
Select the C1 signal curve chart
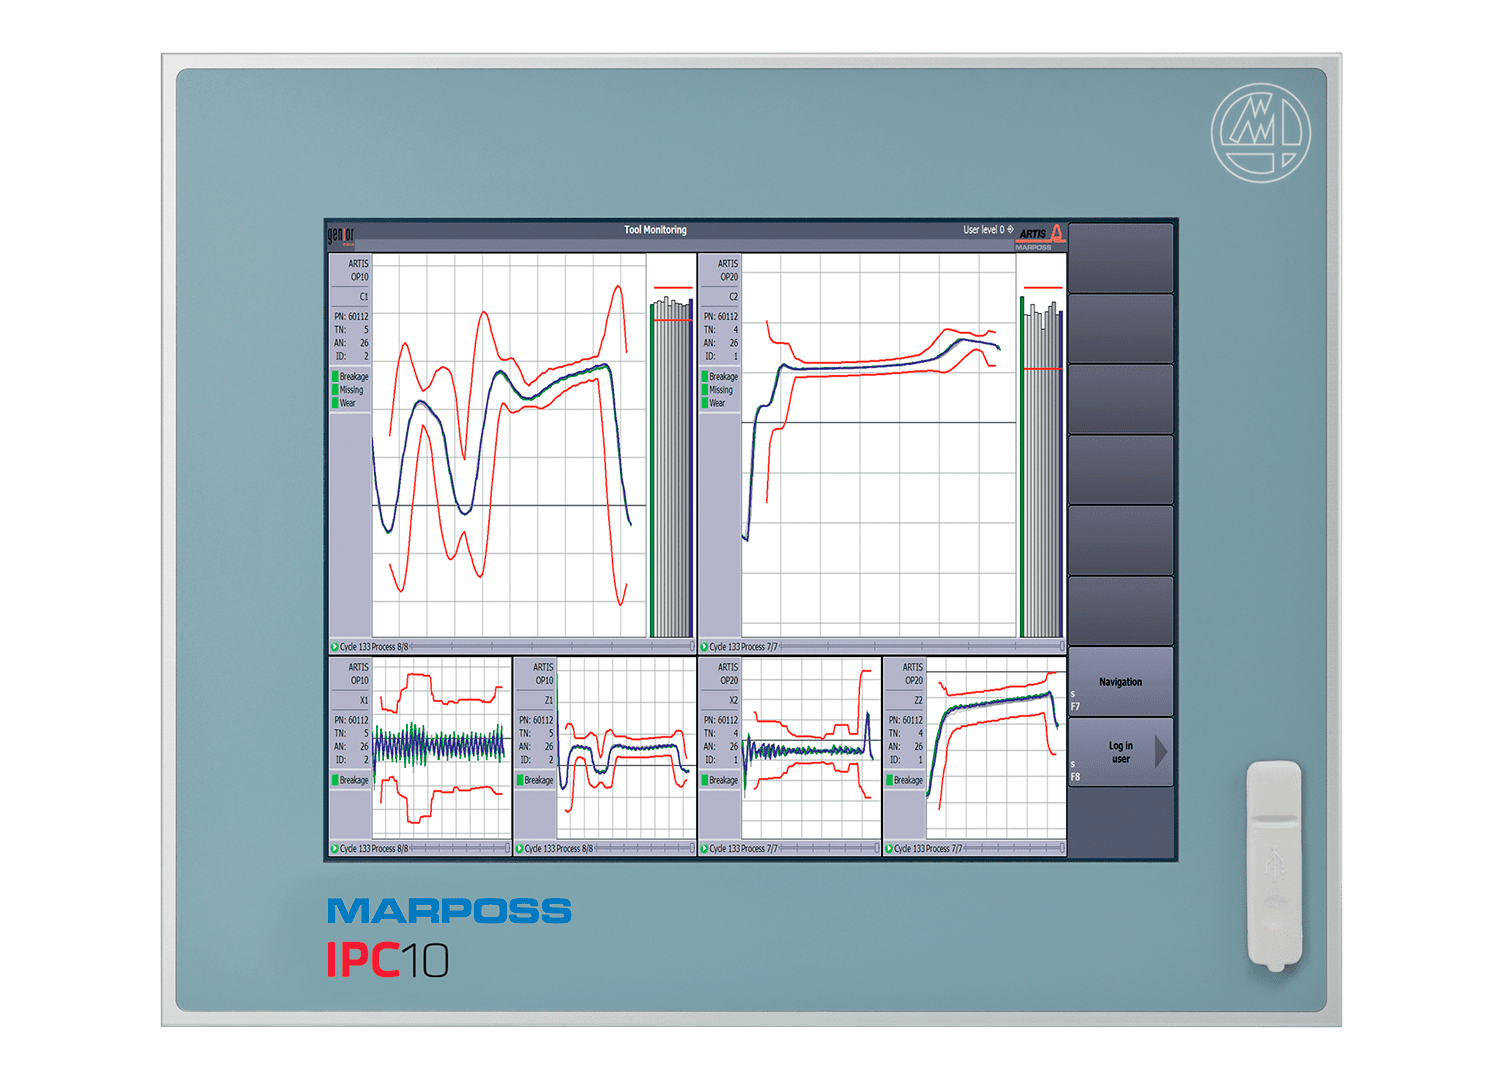[509, 446]
